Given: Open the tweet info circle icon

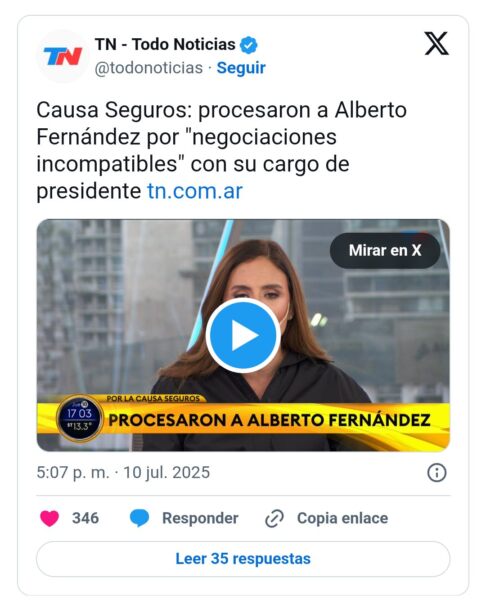Looking at the screenshot, I should [437, 473].
